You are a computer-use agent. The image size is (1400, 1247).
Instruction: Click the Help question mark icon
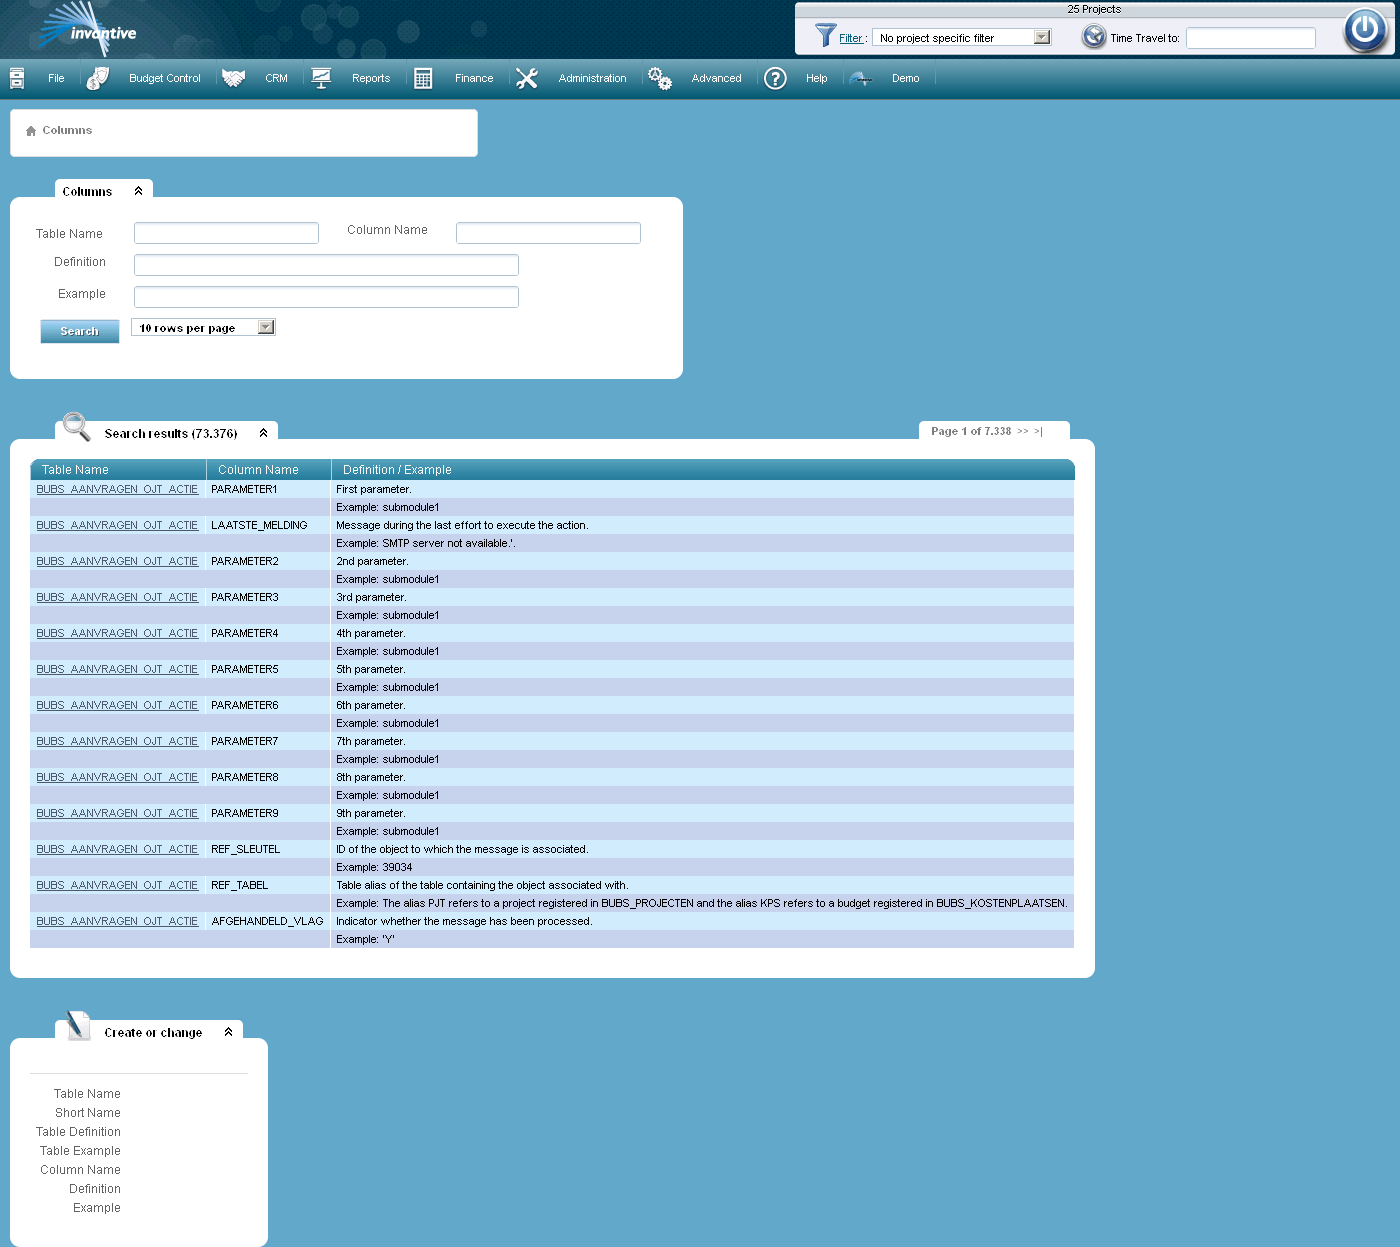[775, 78]
